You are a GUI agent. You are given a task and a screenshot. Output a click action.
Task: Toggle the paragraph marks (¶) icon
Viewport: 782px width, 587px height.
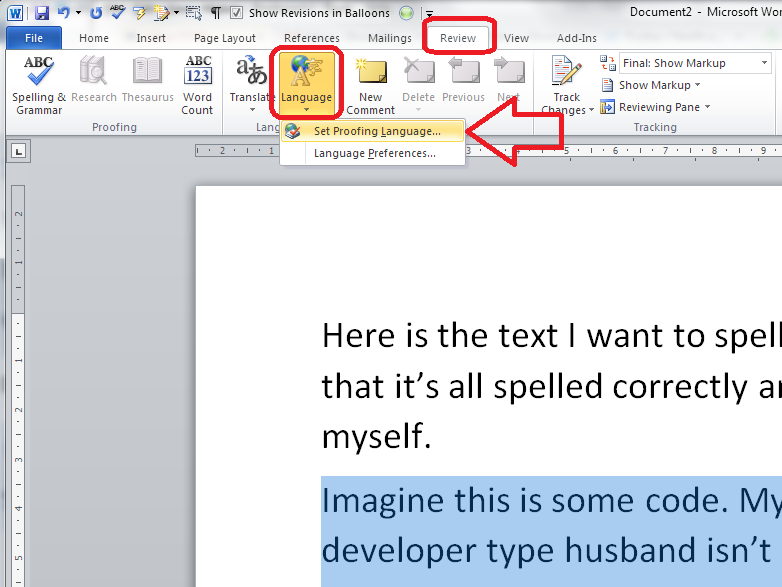tap(215, 13)
